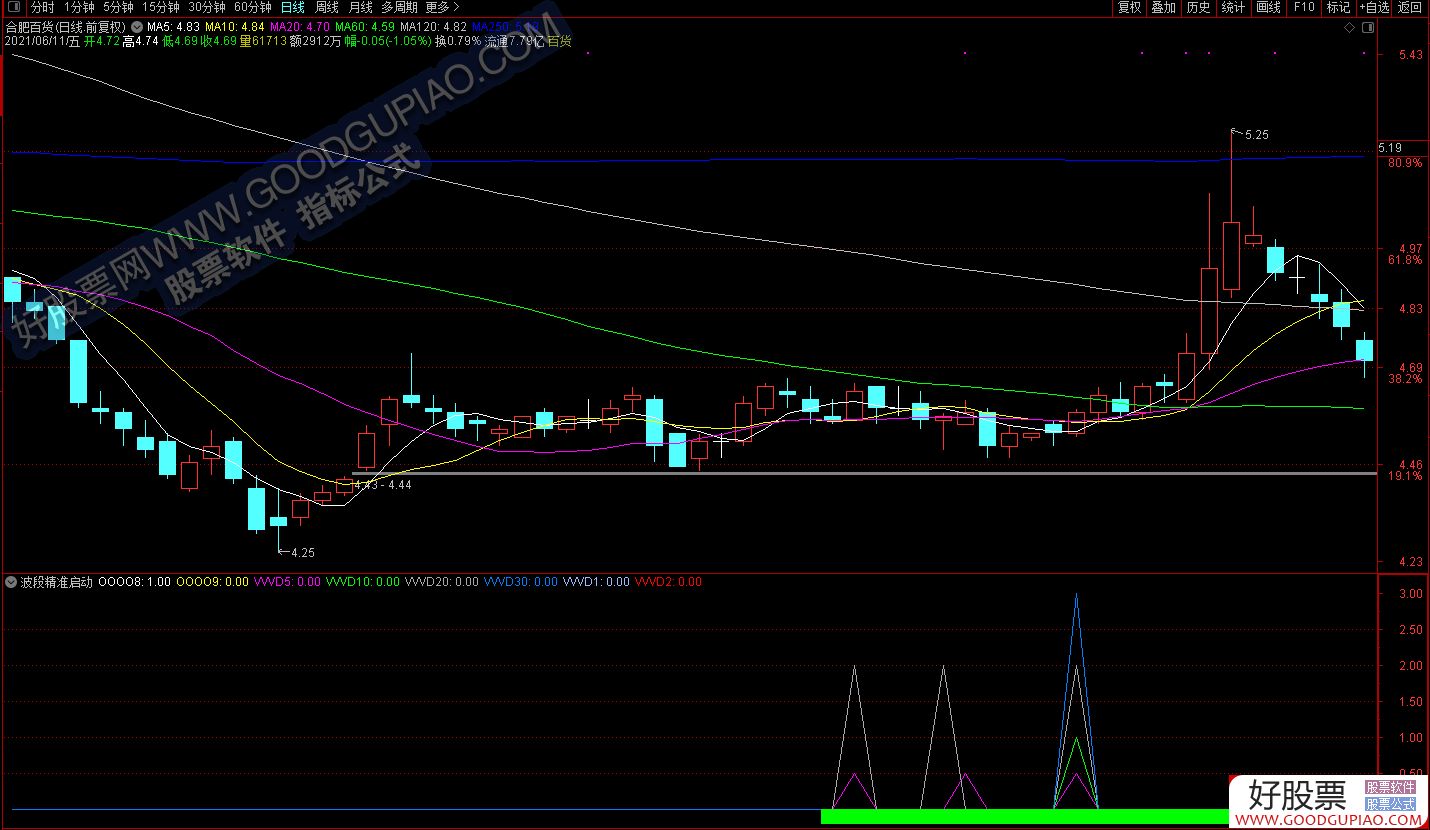
Task: Click the 换0.79% turnover value
Action: (x=458, y=41)
